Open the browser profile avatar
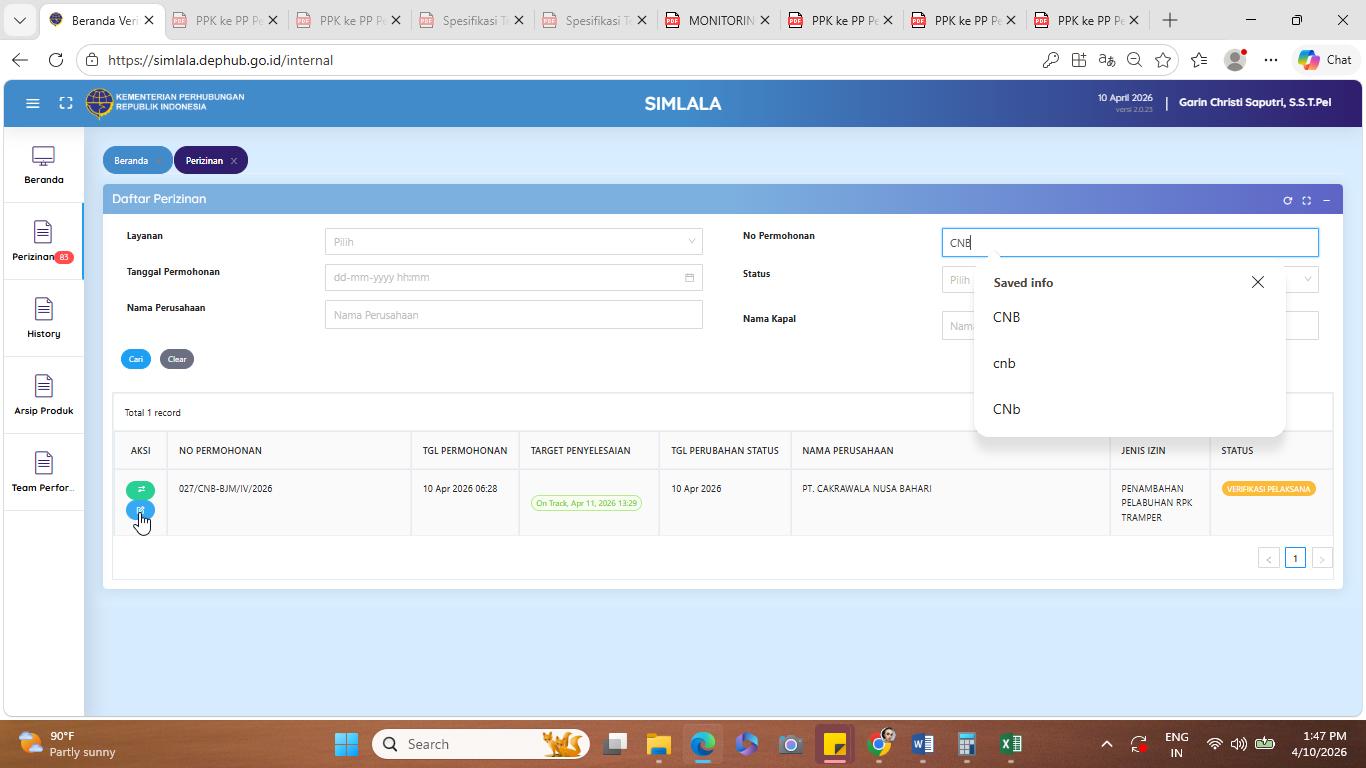This screenshot has height=768, width=1366. [x=1236, y=60]
